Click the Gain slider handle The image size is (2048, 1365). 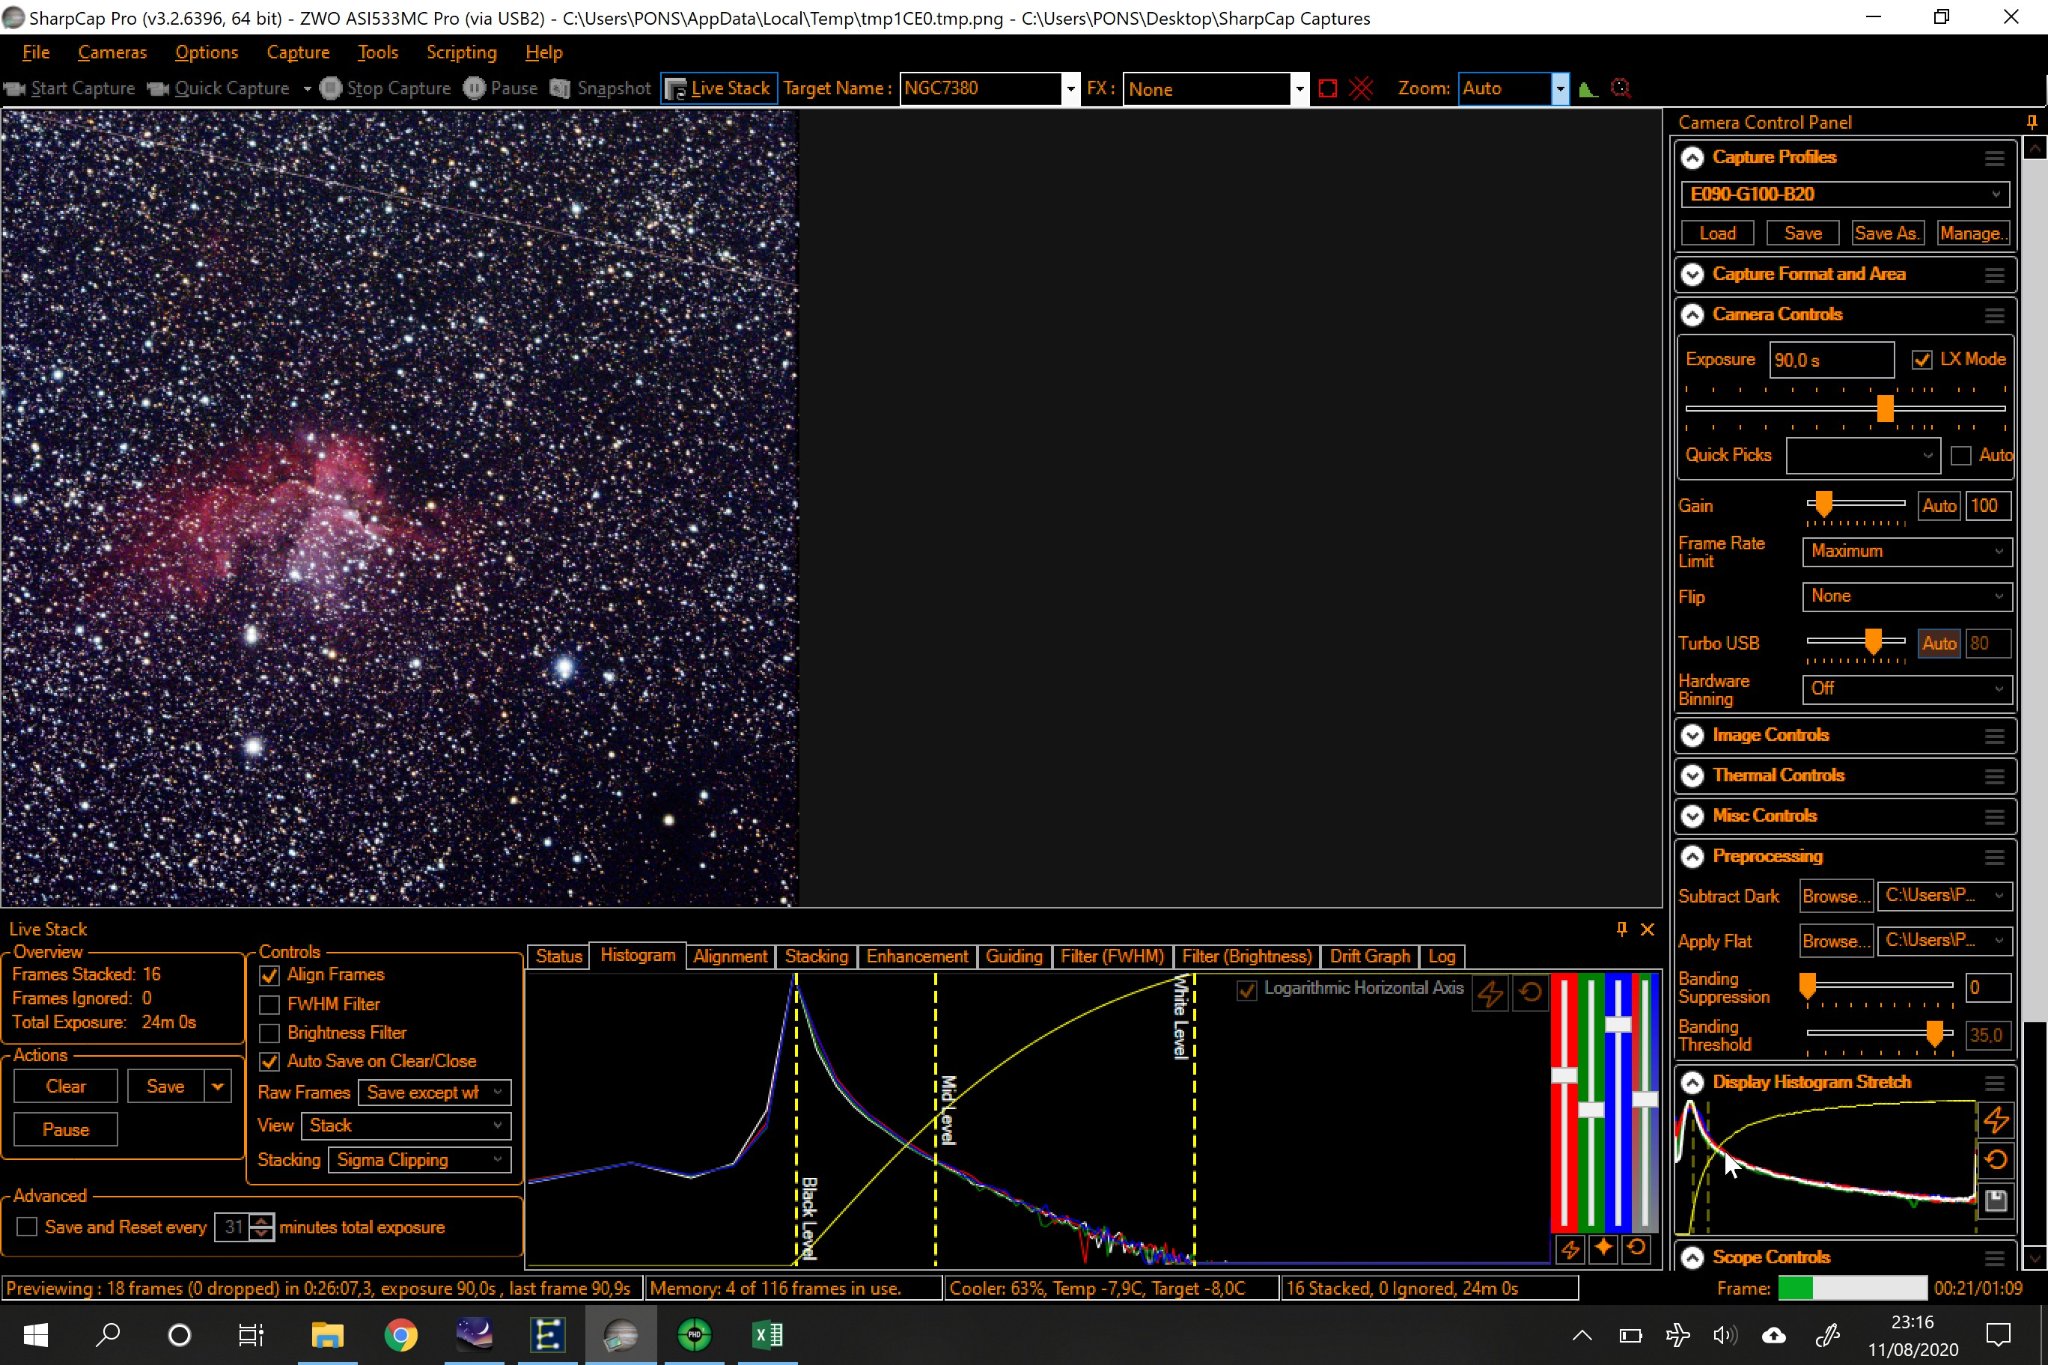click(1824, 503)
